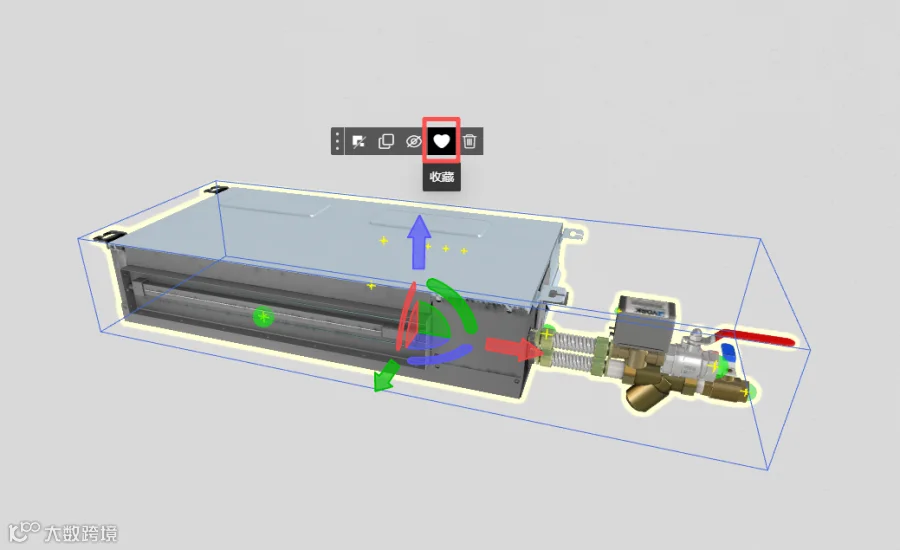900x550 pixels.
Task: Duplicate the model using the copy icon
Action: coord(386,141)
